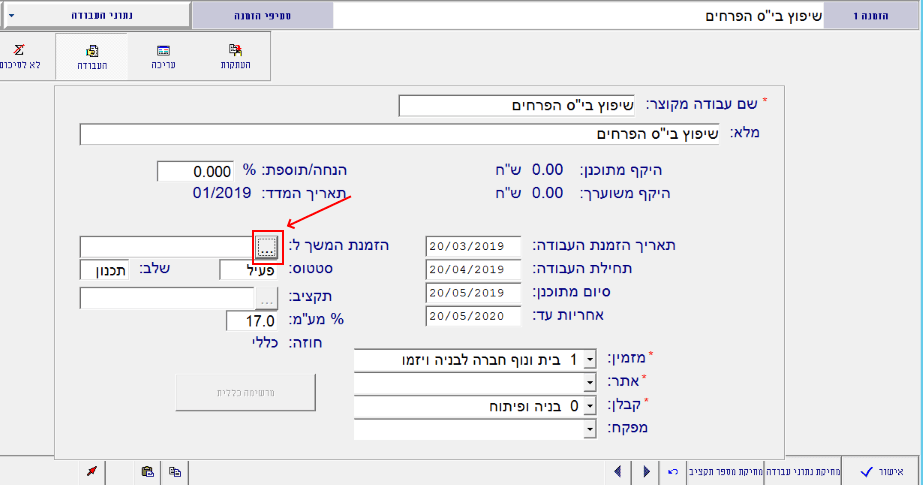Click the עריכה (edit) toolbar icon

[163, 55]
